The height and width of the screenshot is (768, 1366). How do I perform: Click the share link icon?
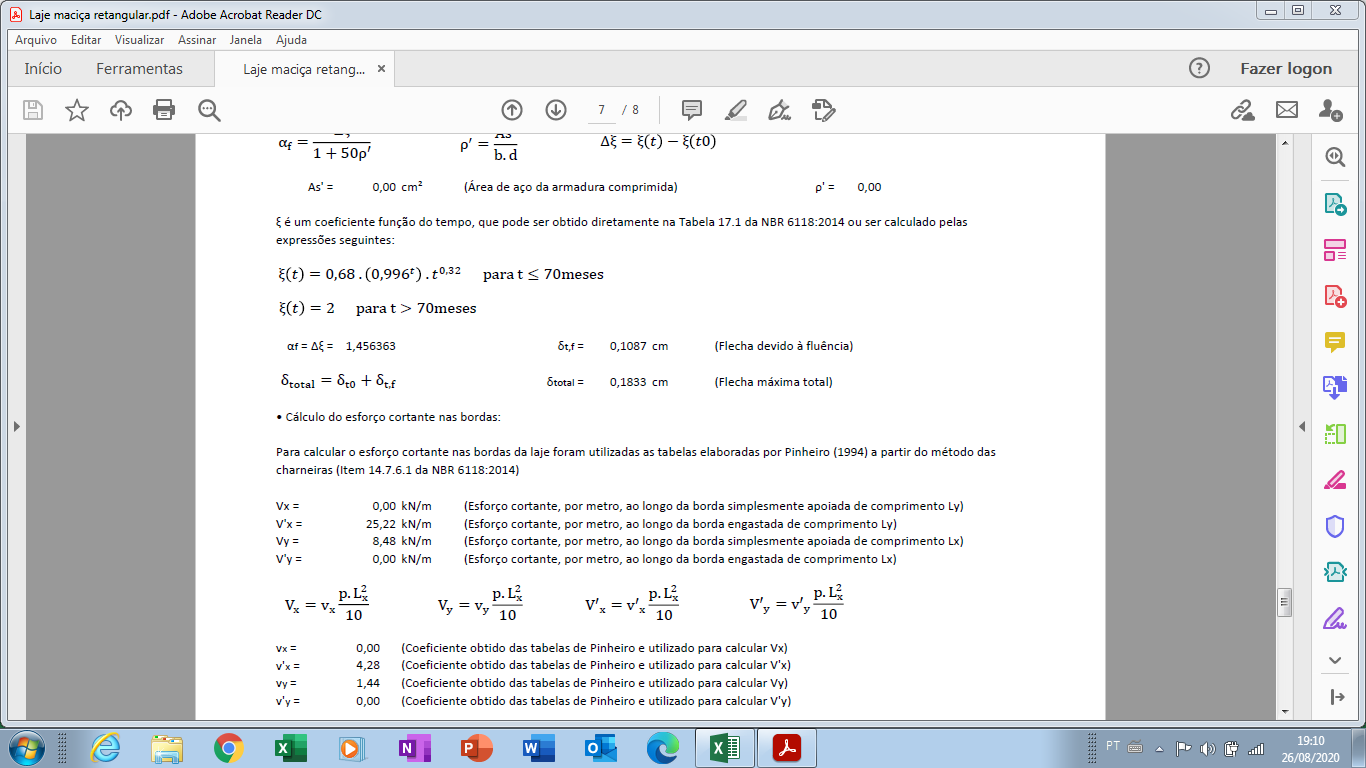pos(1242,110)
